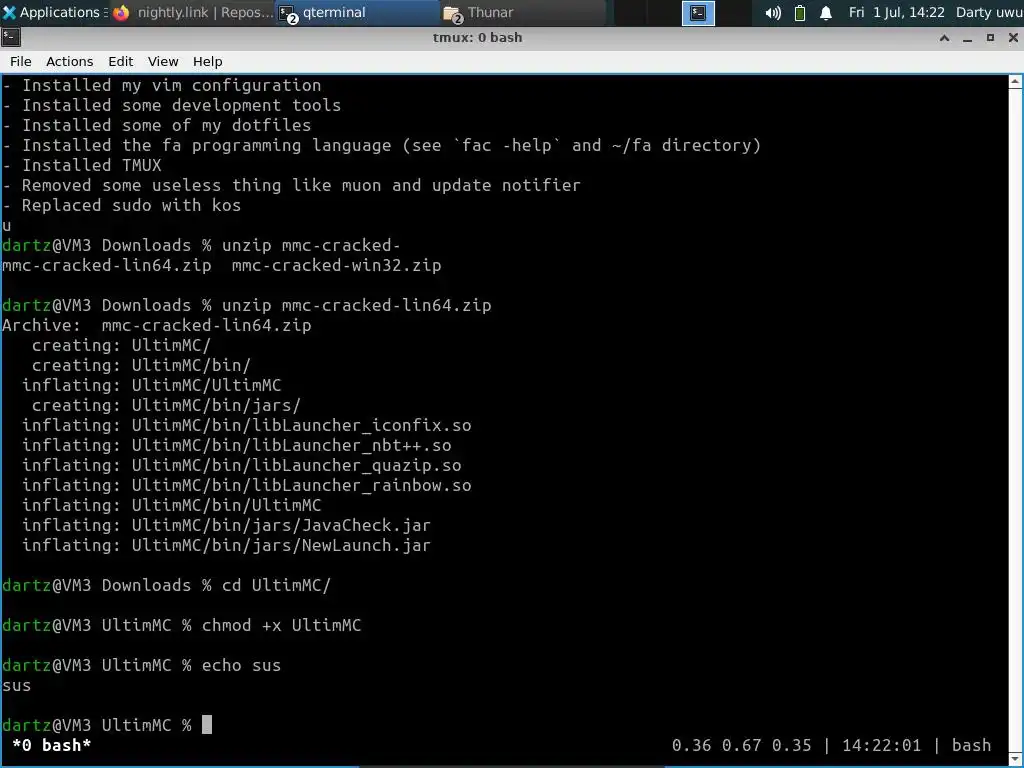Select the qterminal taskbar item
1024x768 pixels.
(355, 12)
